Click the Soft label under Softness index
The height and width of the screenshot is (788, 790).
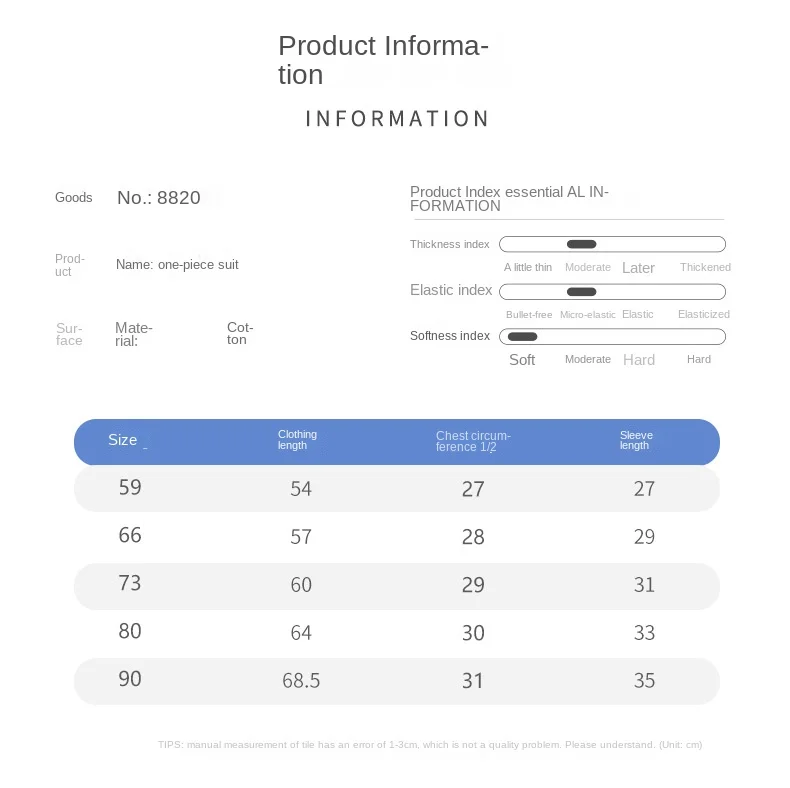(x=522, y=360)
